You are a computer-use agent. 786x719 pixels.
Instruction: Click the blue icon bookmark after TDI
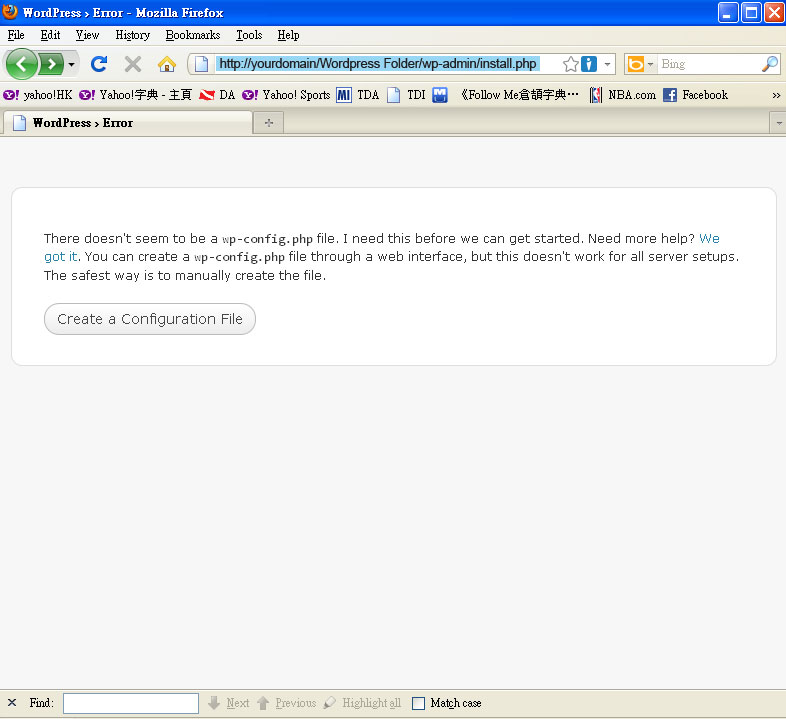[440, 95]
